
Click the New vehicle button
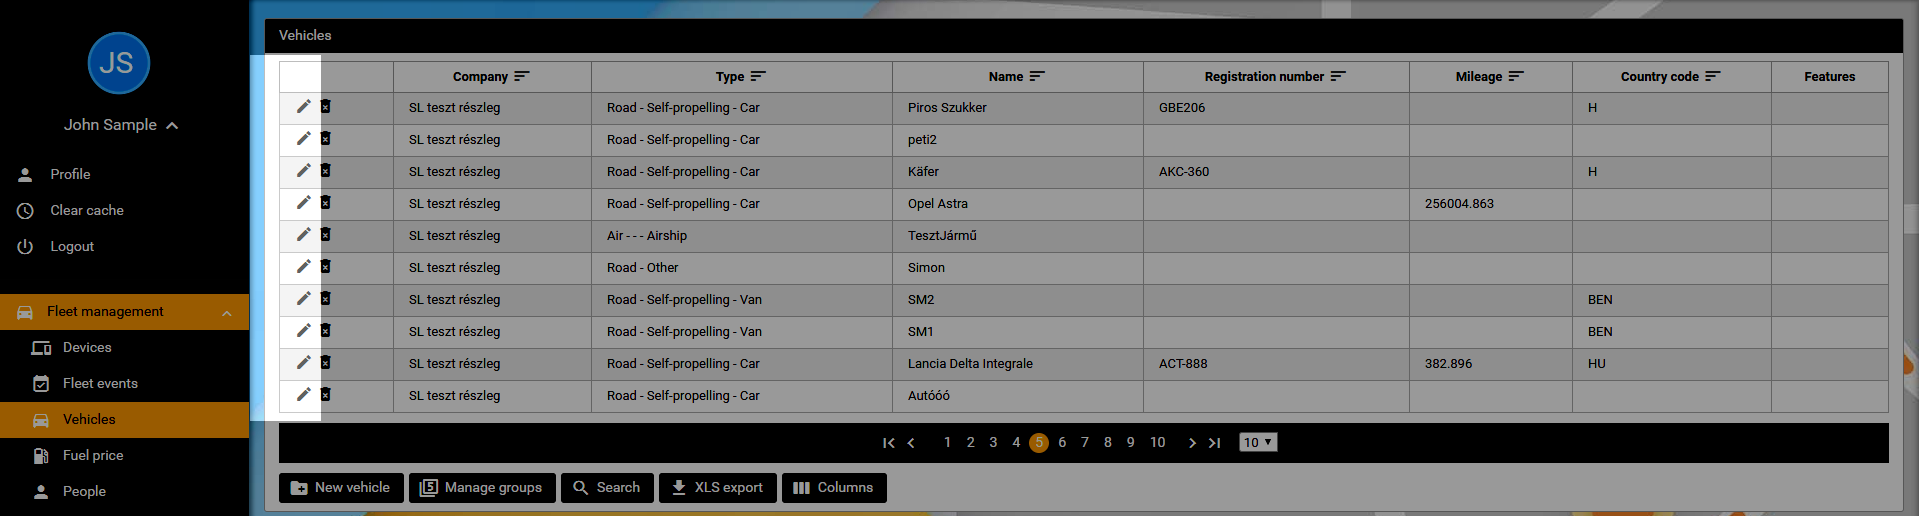(341, 487)
